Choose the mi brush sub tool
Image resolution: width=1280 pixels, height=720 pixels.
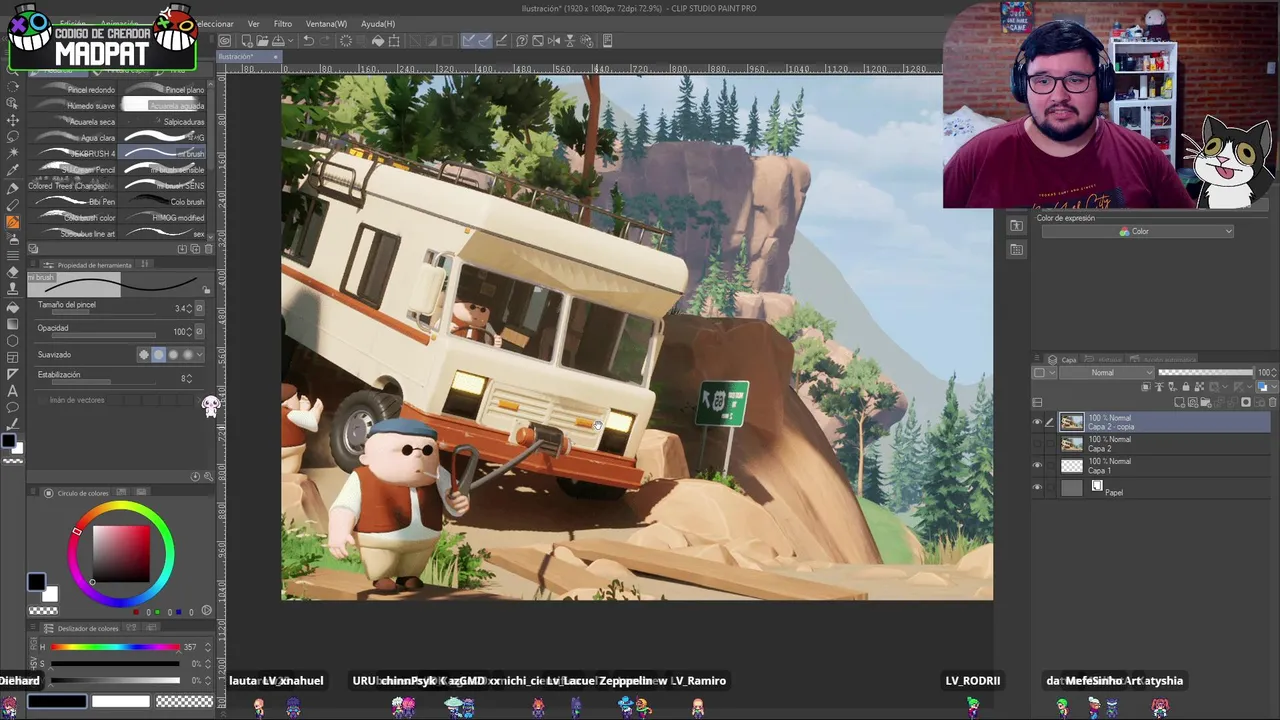162,154
